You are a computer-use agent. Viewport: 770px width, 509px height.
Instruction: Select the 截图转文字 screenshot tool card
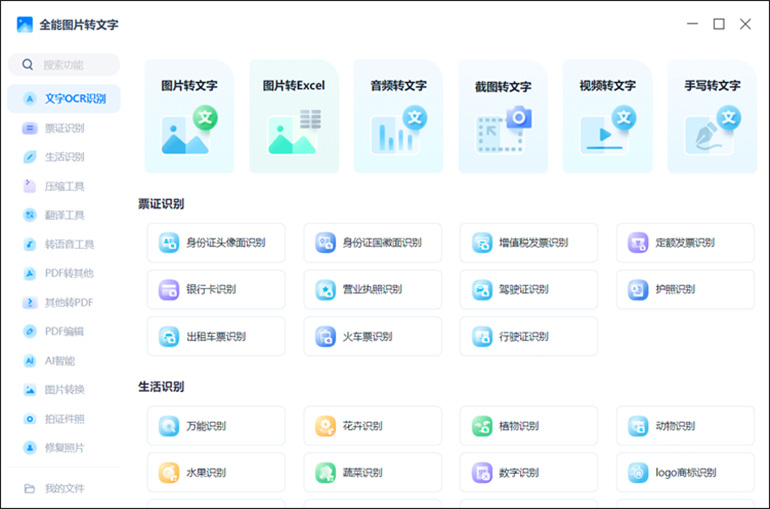click(502, 116)
